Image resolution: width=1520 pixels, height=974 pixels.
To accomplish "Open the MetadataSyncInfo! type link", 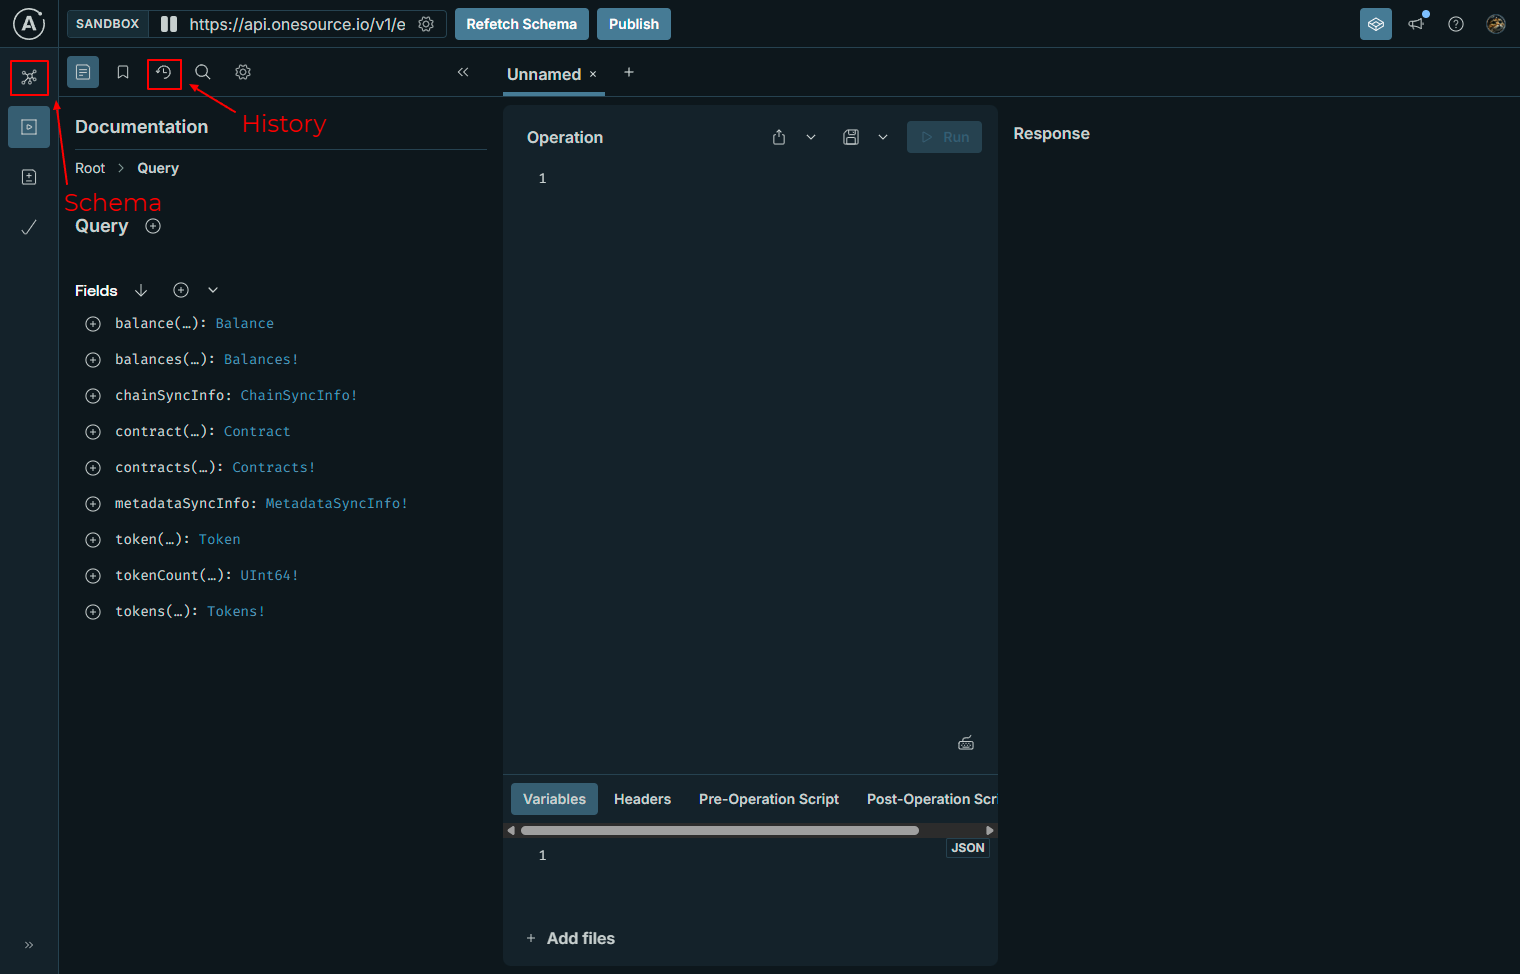I will [x=337, y=503].
